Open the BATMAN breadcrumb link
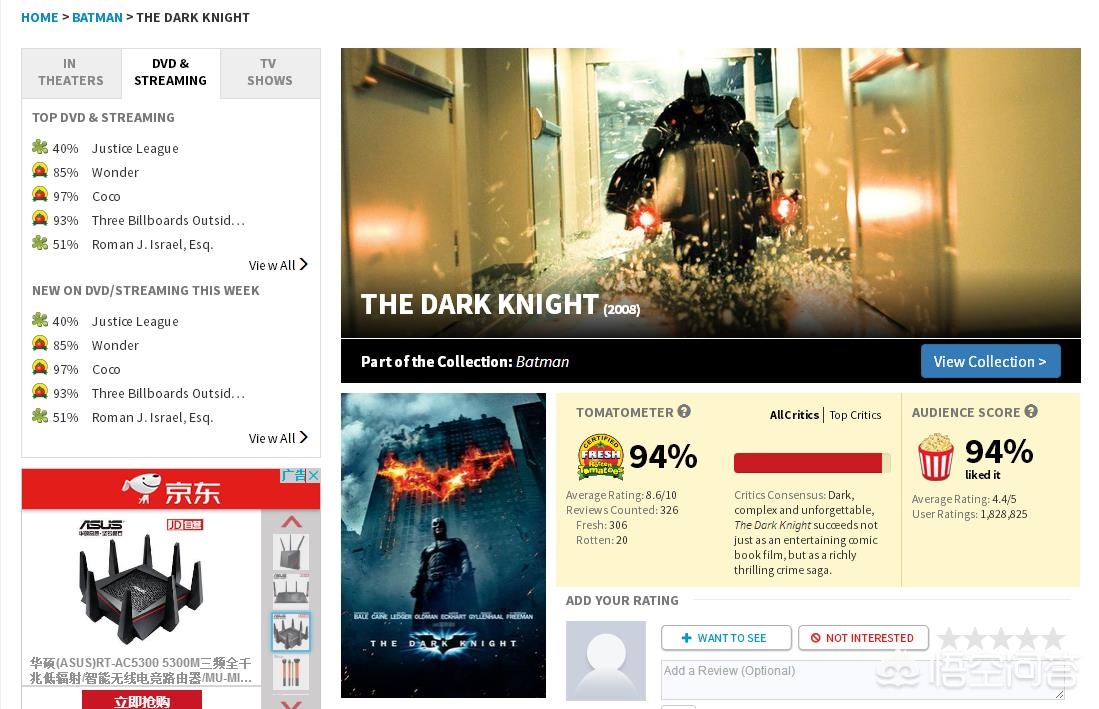The height and width of the screenshot is (709, 1099). [97, 18]
